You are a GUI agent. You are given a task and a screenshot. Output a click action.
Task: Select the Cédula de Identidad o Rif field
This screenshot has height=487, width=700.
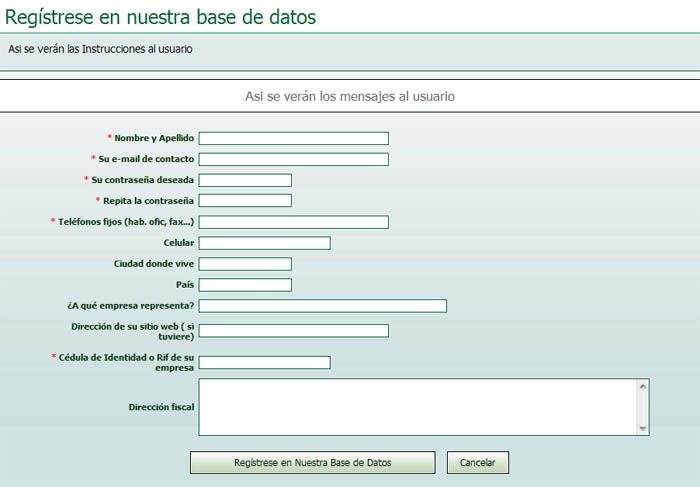pyautogui.click(x=264, y=362)
